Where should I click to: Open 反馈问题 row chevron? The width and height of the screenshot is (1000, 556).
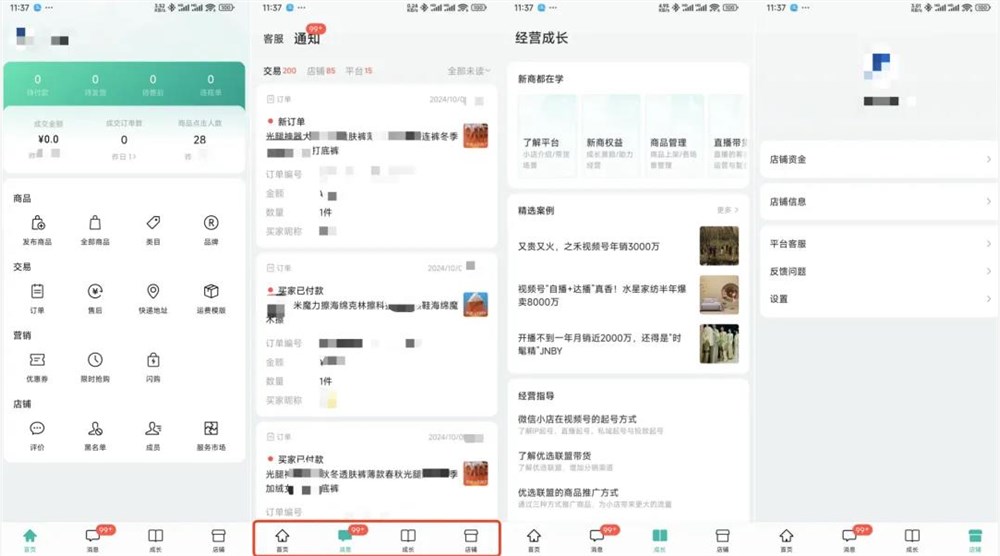tap(989, 271)
